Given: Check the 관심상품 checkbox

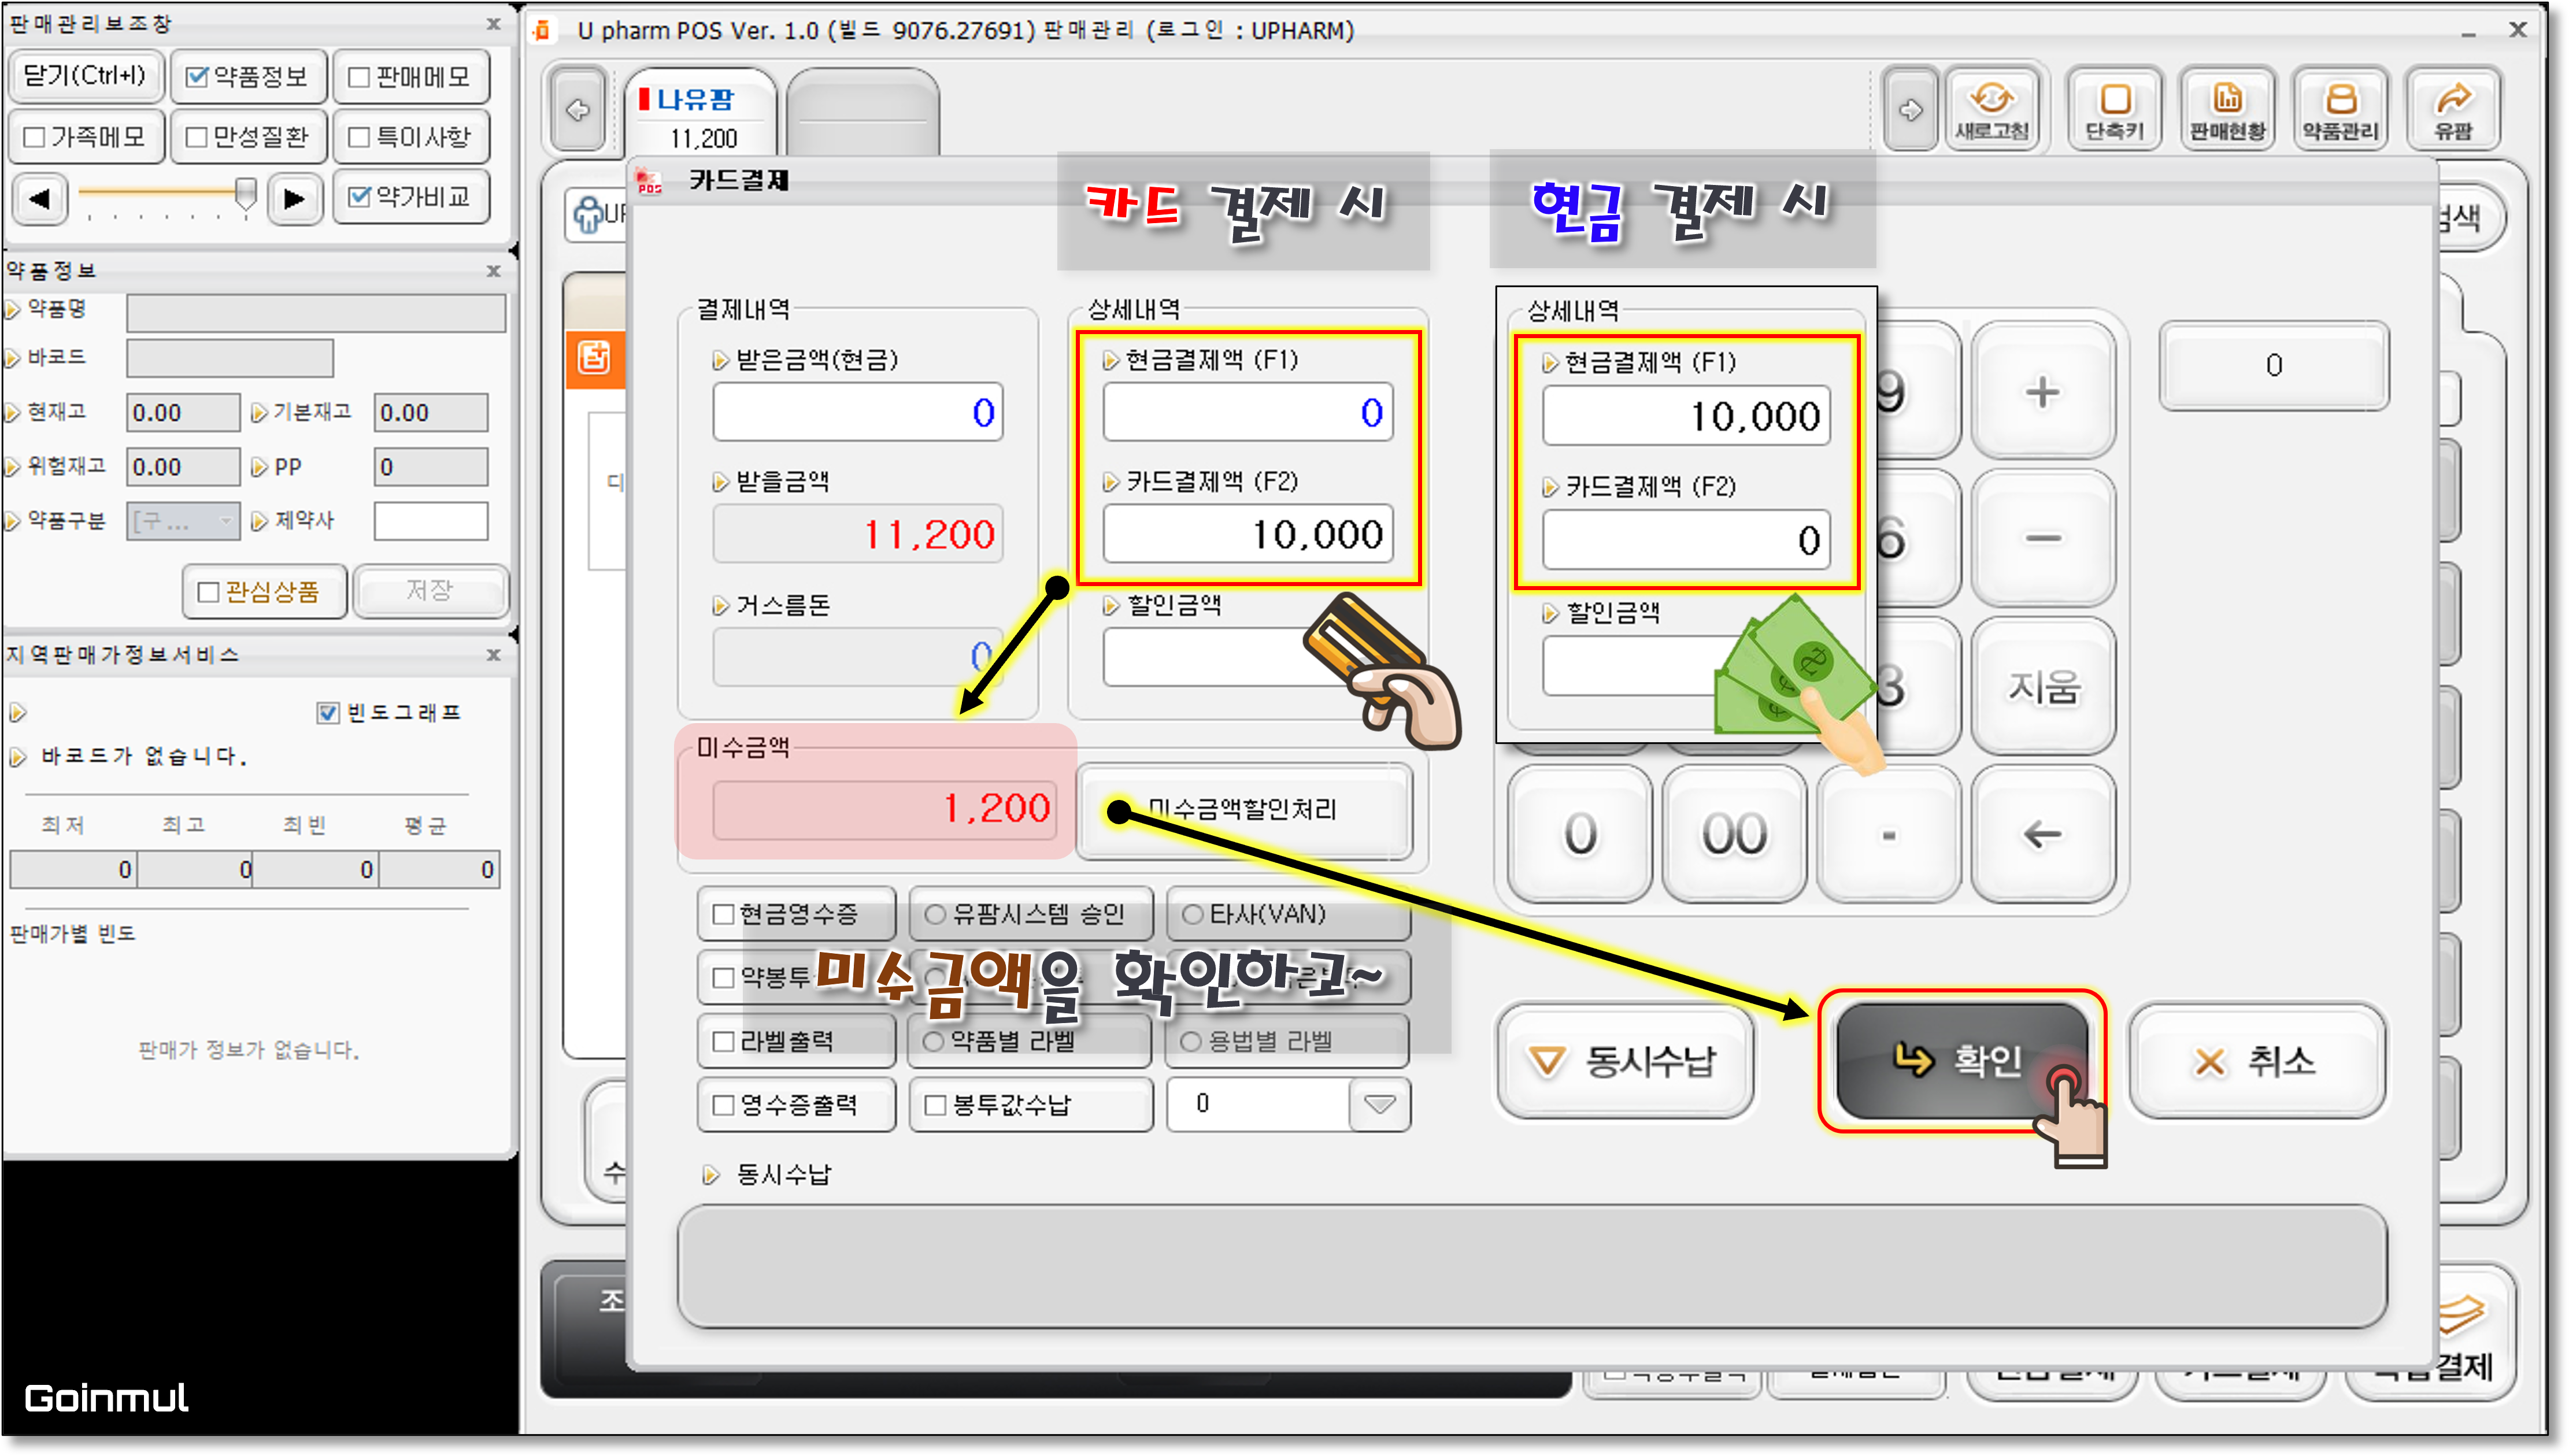Looking at the screenshot, I should pos(208,592).
